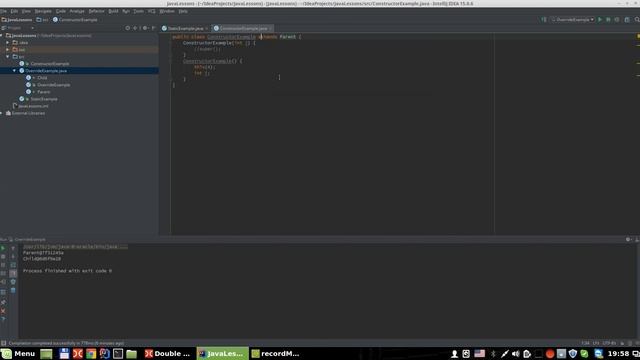Switch to StaticExample.java editor tab
Image resolution: width=640 pixels, height=360 pixels.
point(185,29)
